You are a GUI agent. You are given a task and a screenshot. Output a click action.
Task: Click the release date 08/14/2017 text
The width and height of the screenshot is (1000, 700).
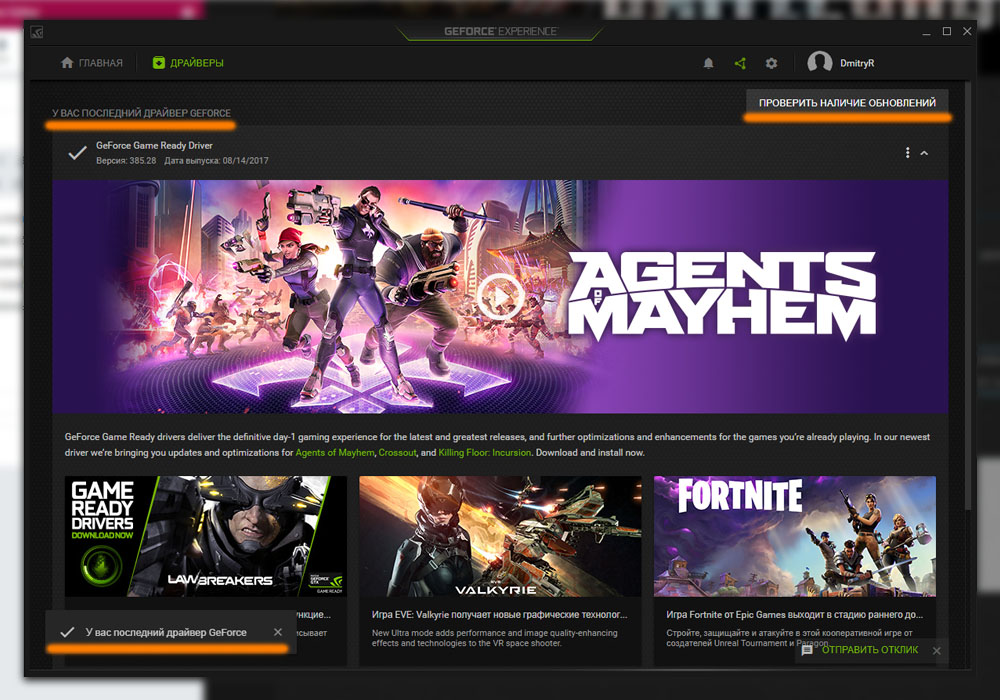216,161
